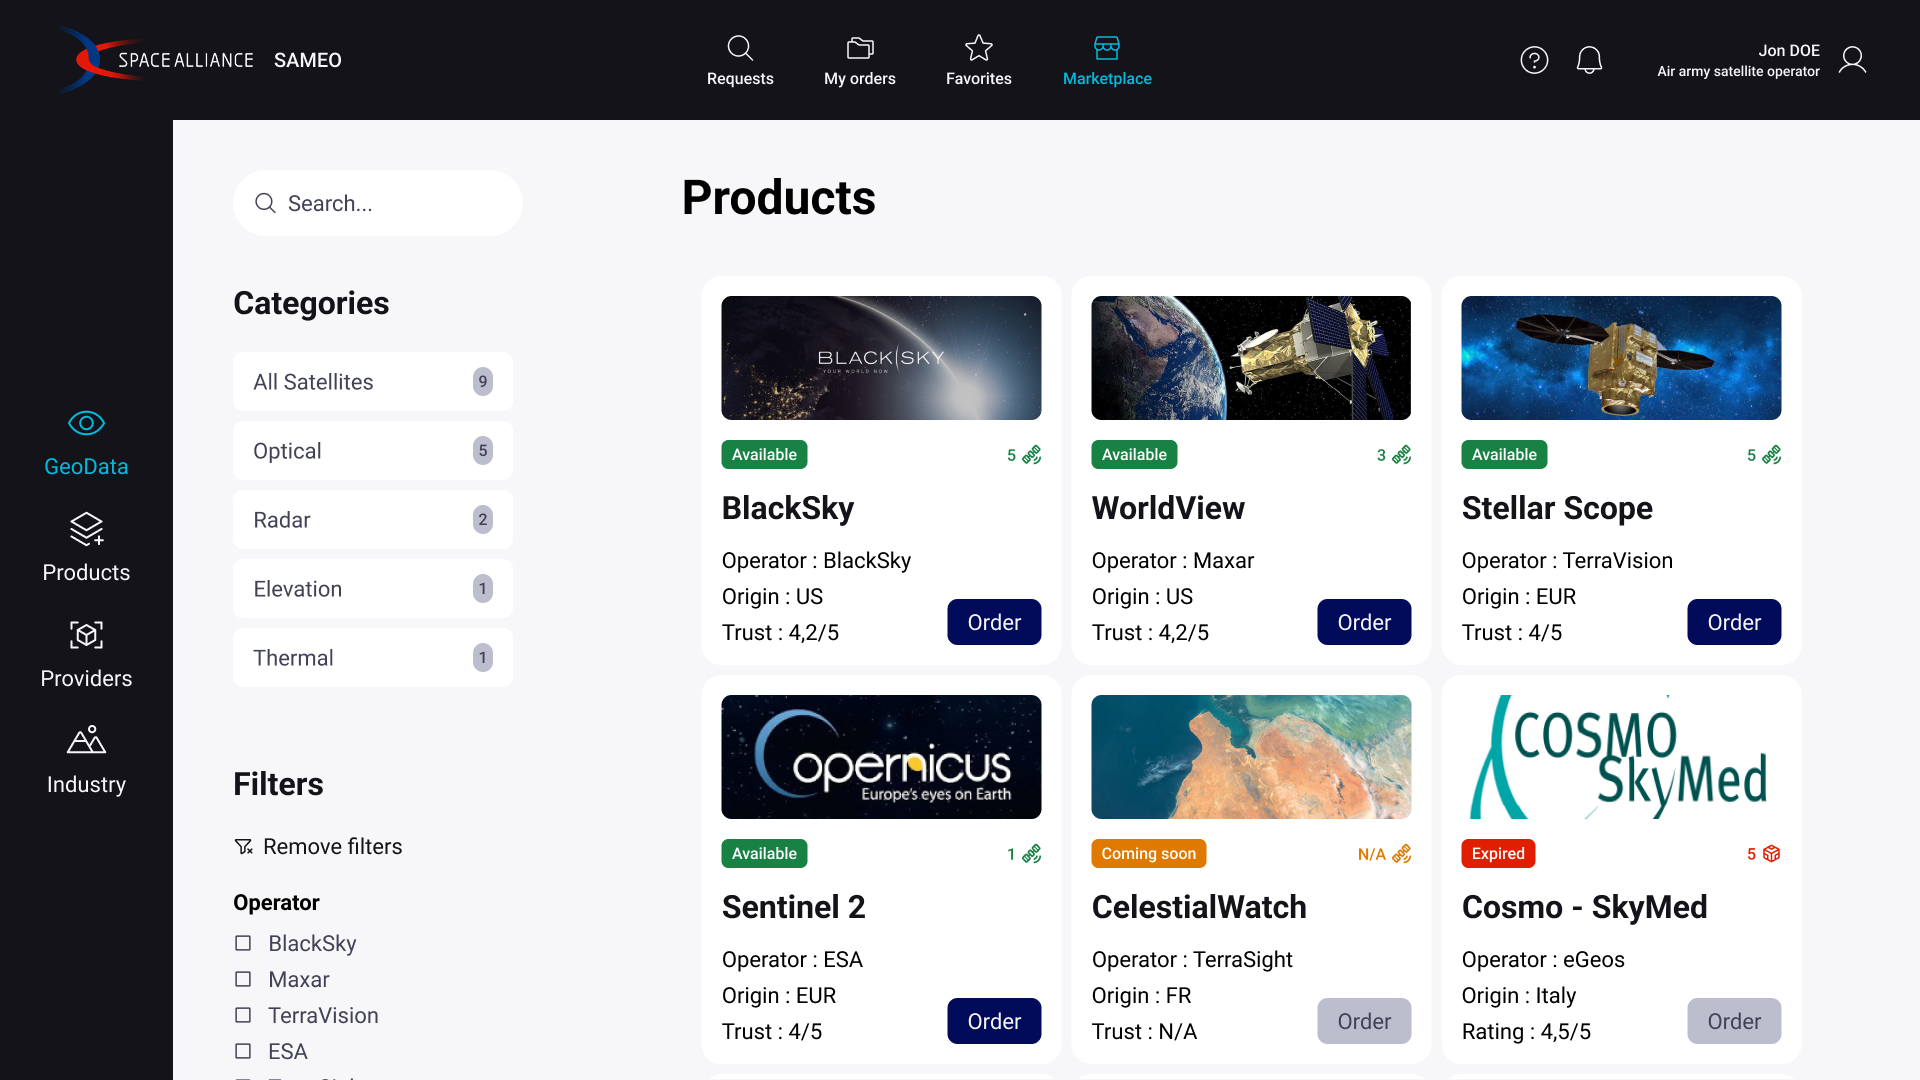Click the satellite count icon on WorldView card

point(1402,455)
